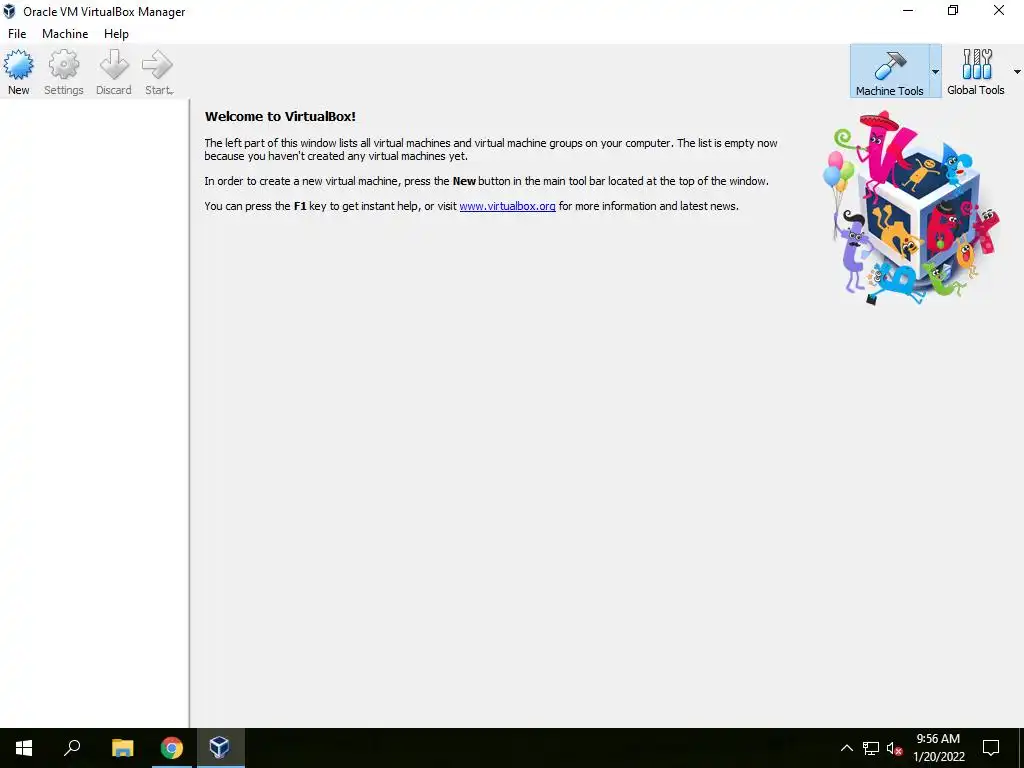Viewport: 1024px width, 768px height.
Task: Select Global Tools button
Action: pos(976,71)
